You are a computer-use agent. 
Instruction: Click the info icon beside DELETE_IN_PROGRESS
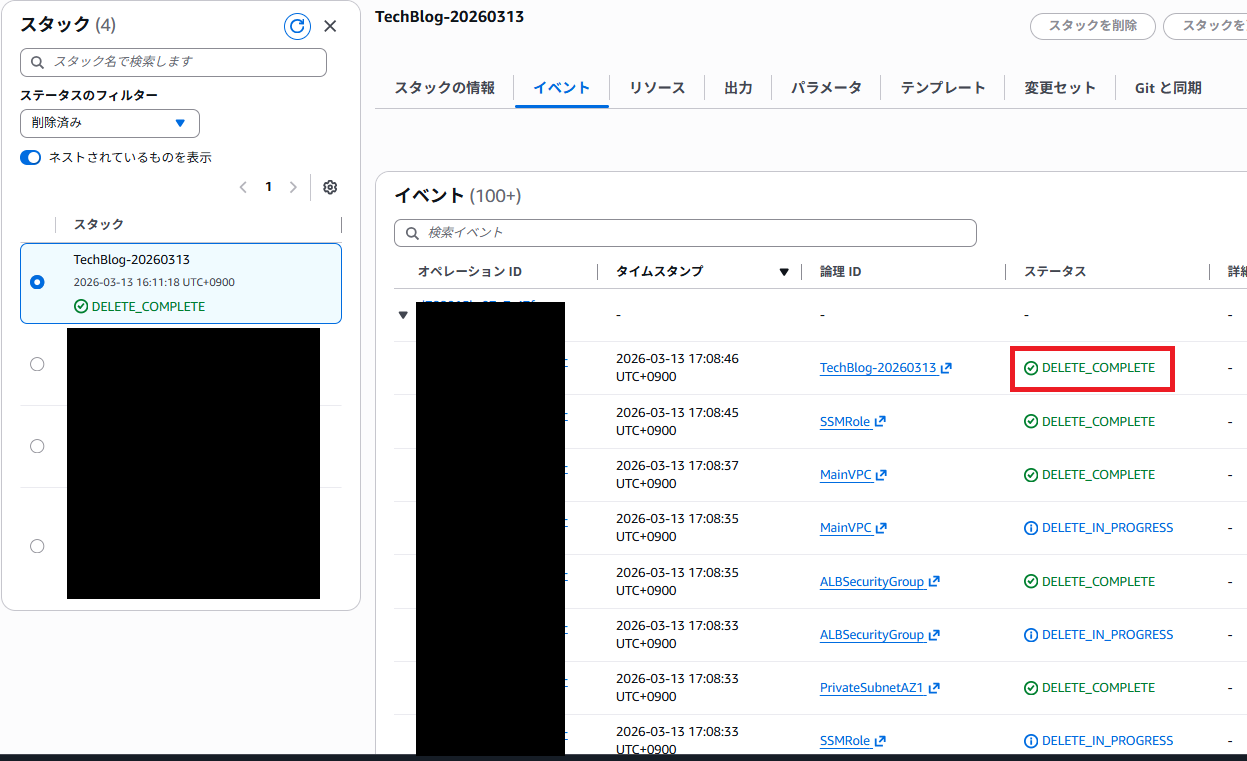[x=1031, y=527]
